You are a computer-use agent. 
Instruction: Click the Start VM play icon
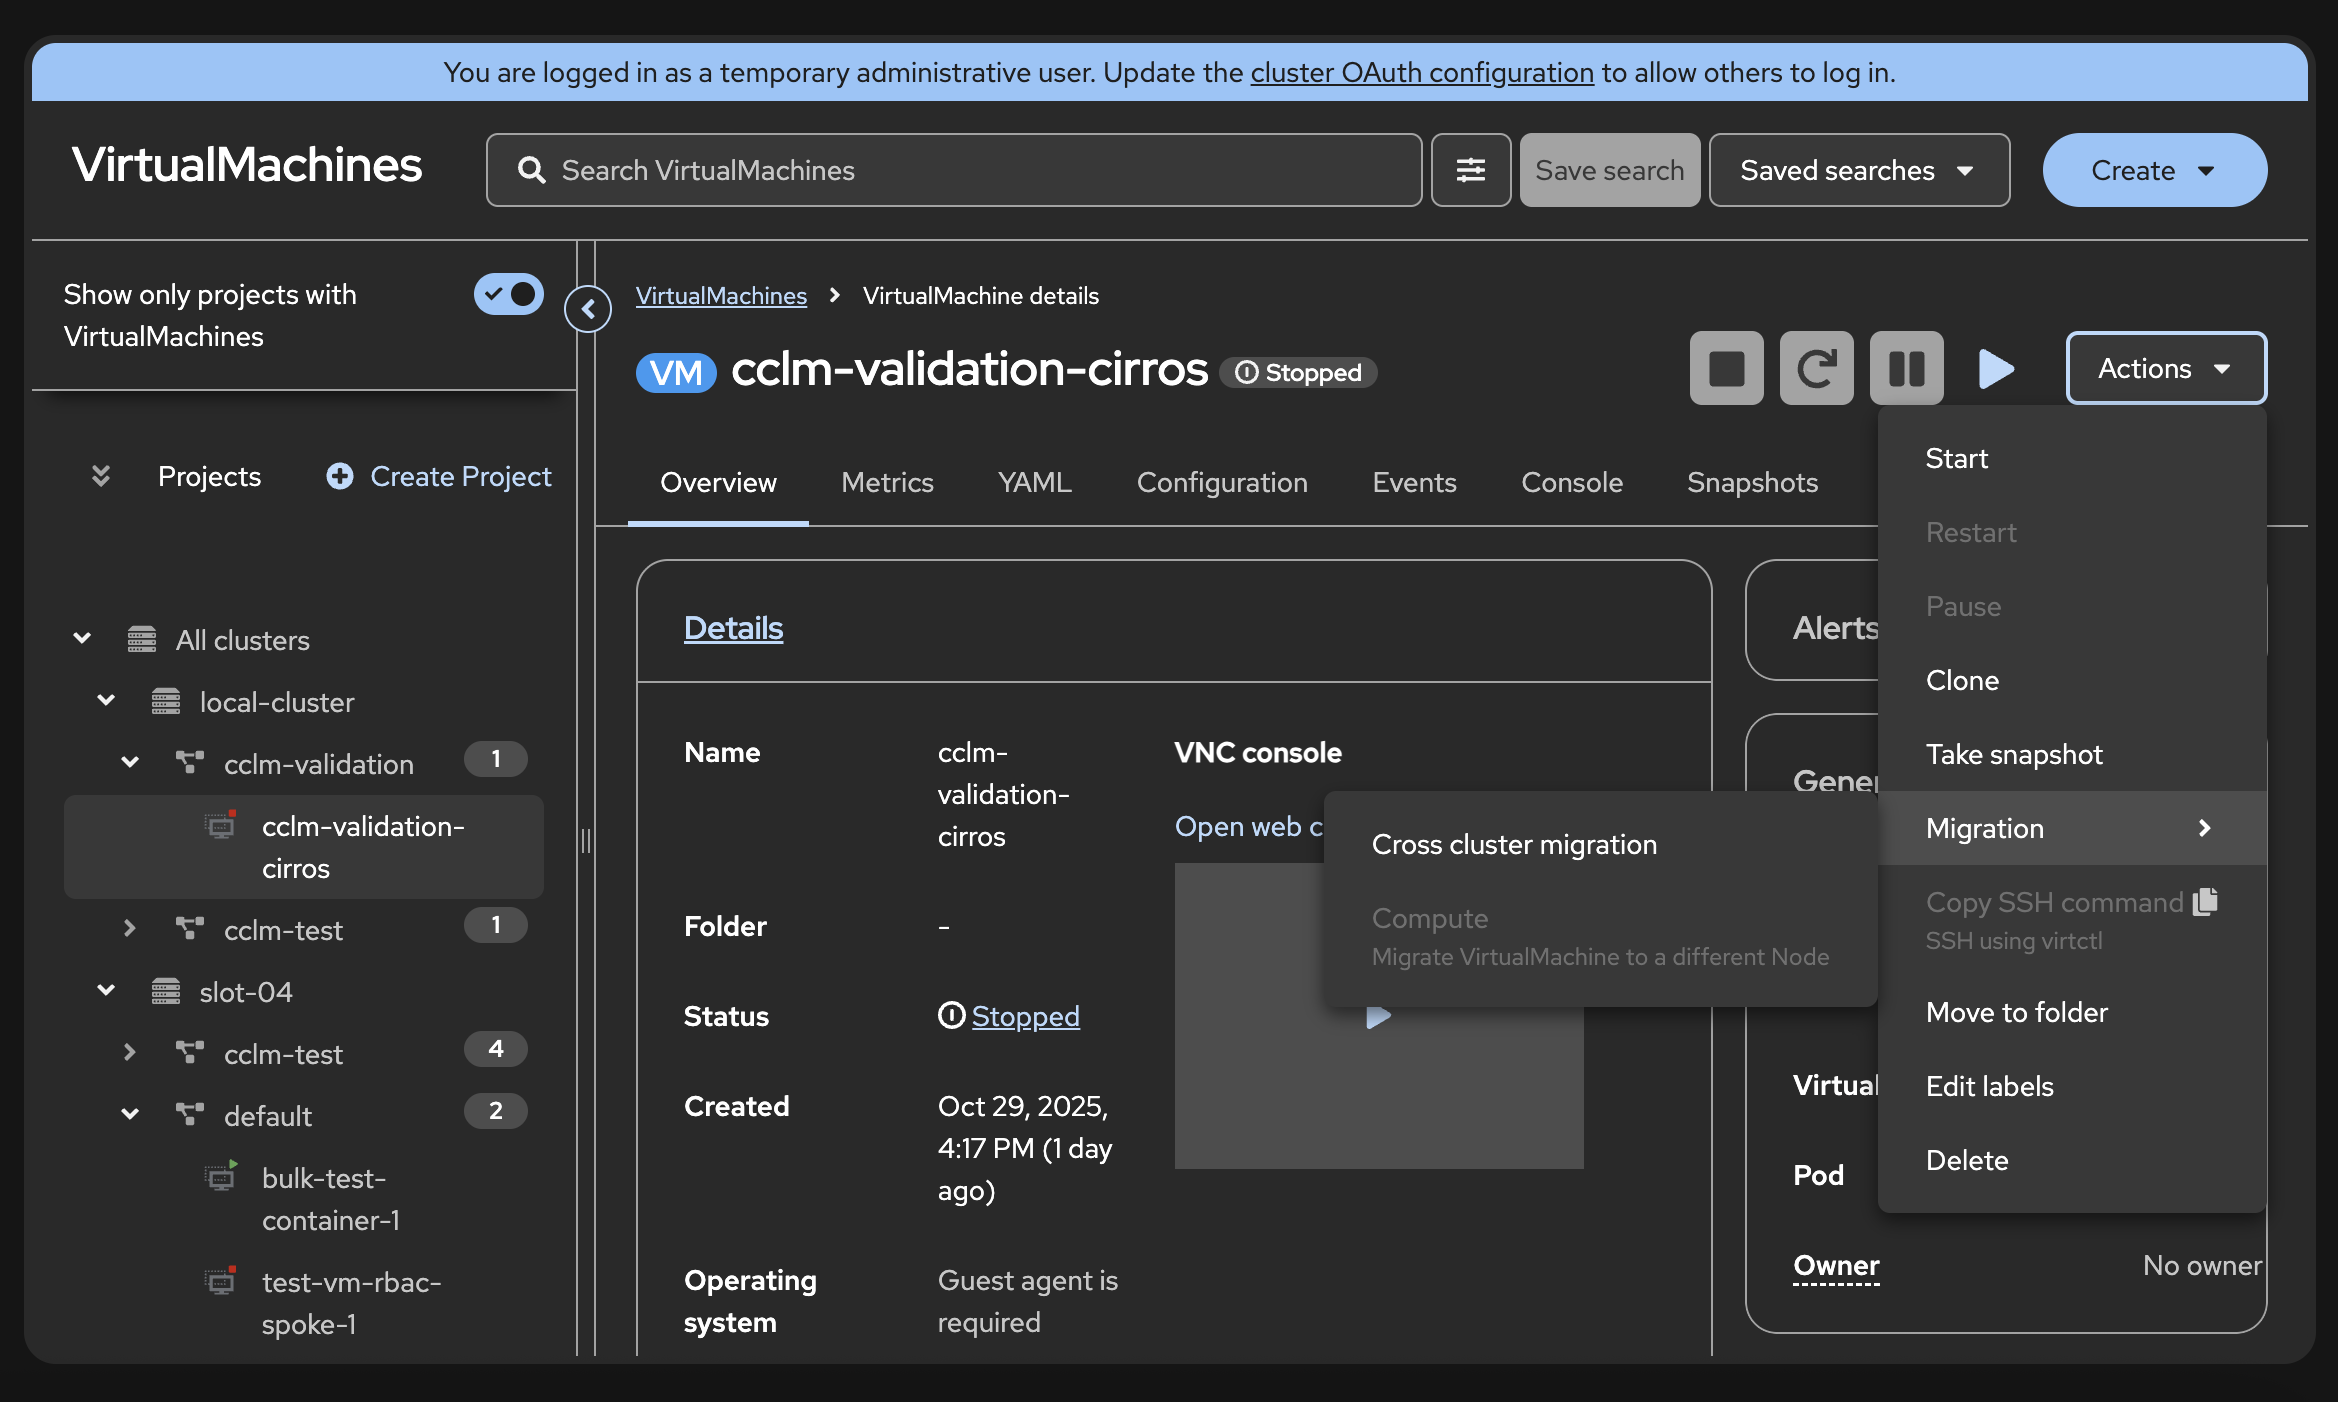pos(1996,368)
